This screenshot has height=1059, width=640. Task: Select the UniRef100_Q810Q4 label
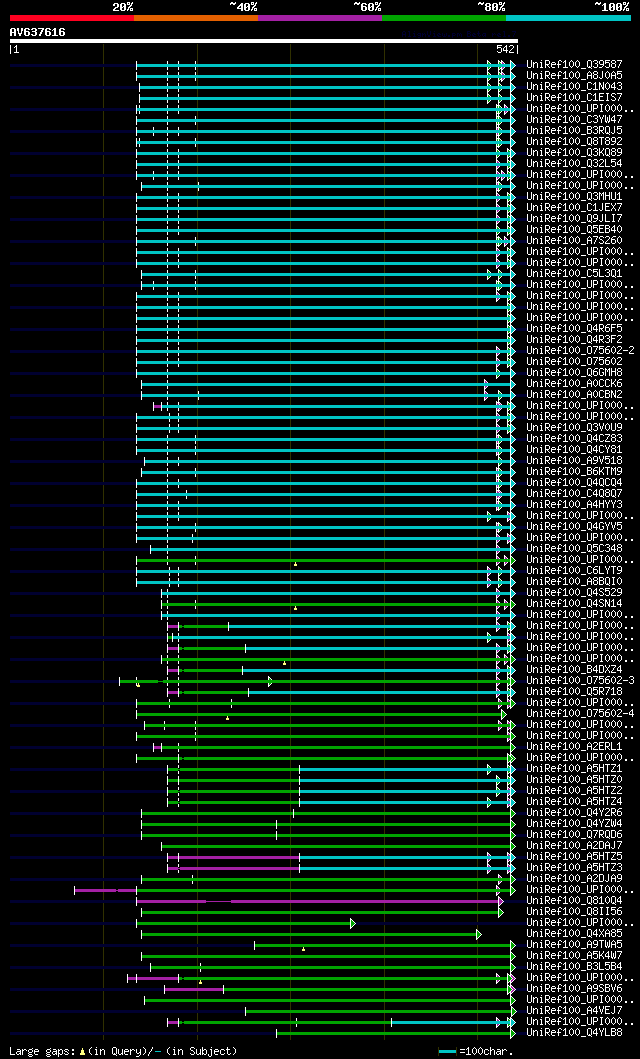pyautogui.click(x=575, y=901)
